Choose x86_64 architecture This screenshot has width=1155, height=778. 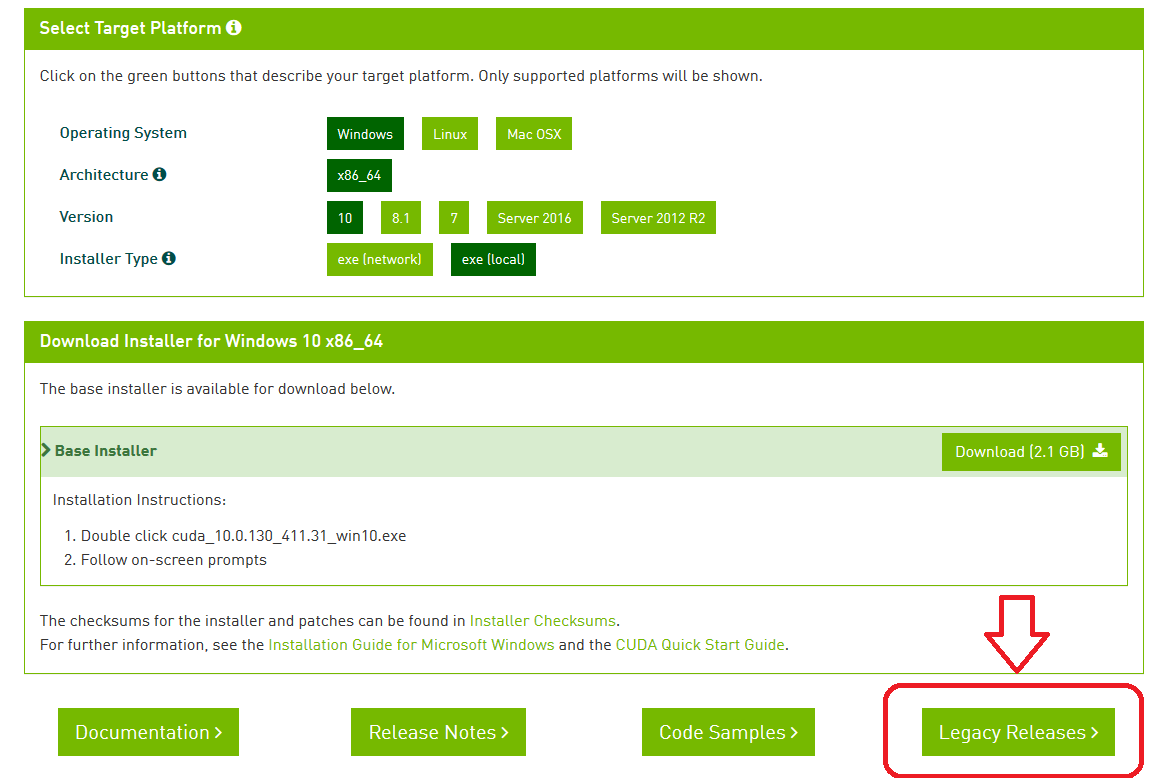pos(359,175)
